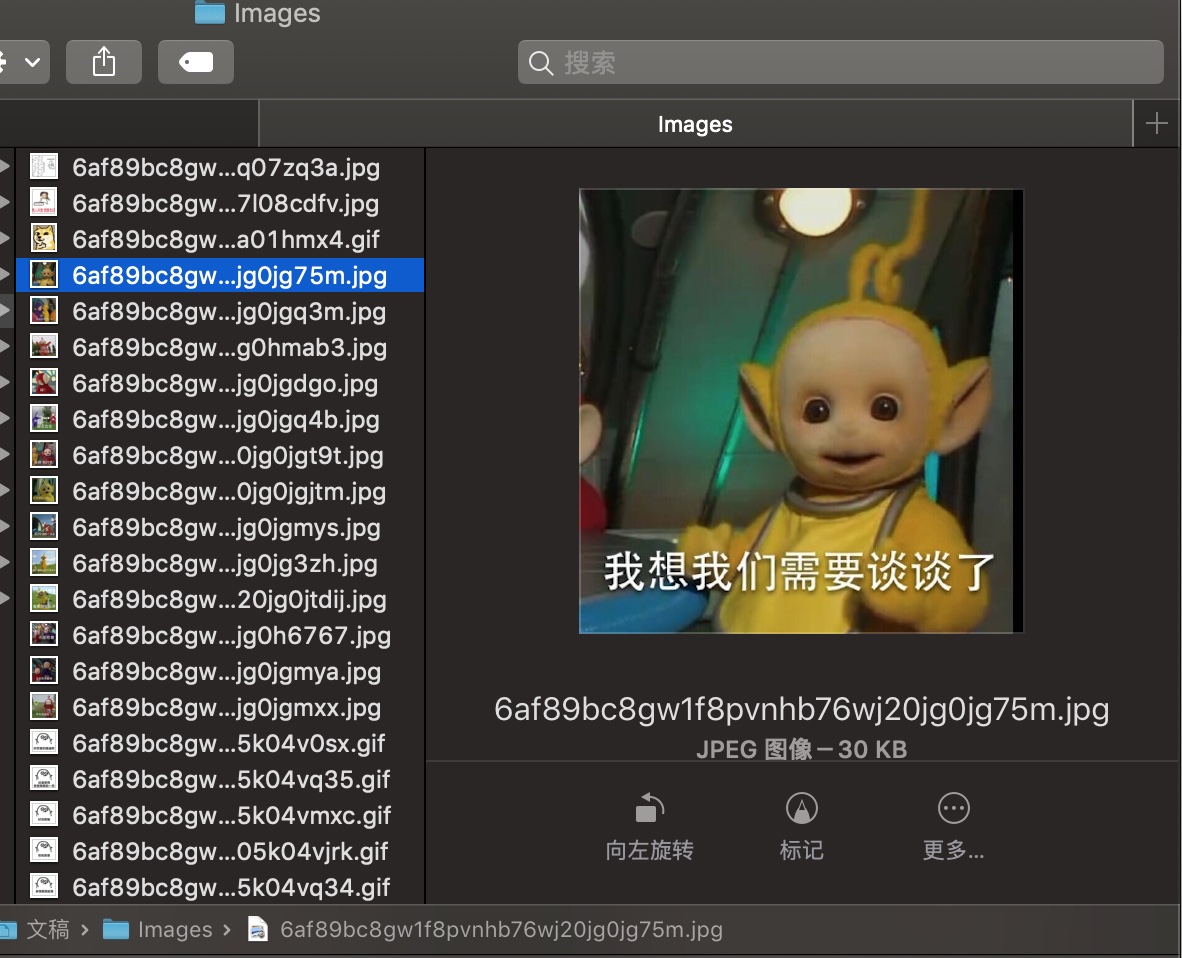Click the magnifier icon in search field
Image resolution: width=1182 pixels, height=958 pixels.
coord(540,63)
